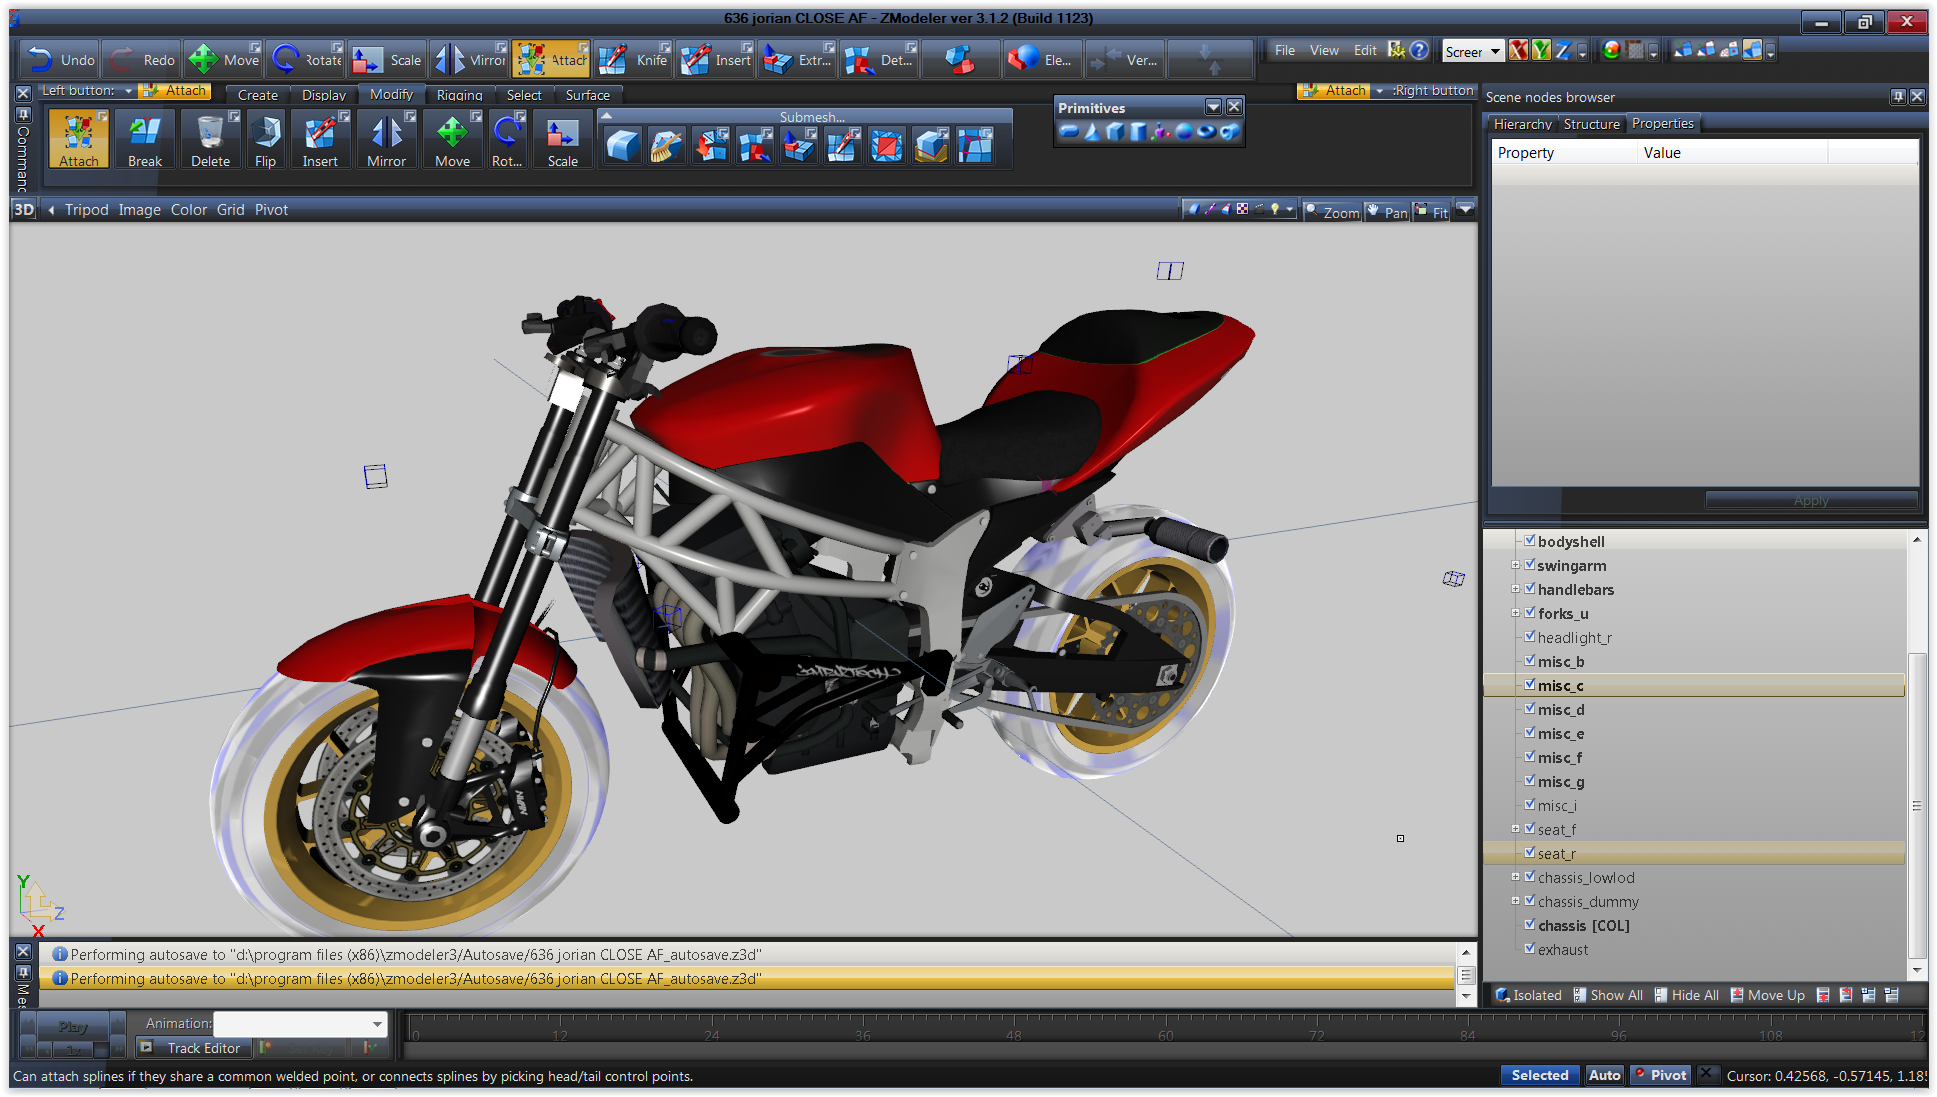Viewport: 1937px width, 1097px height.
Task: Toggle the Y axis constraint
Action: pos(1541,50)
